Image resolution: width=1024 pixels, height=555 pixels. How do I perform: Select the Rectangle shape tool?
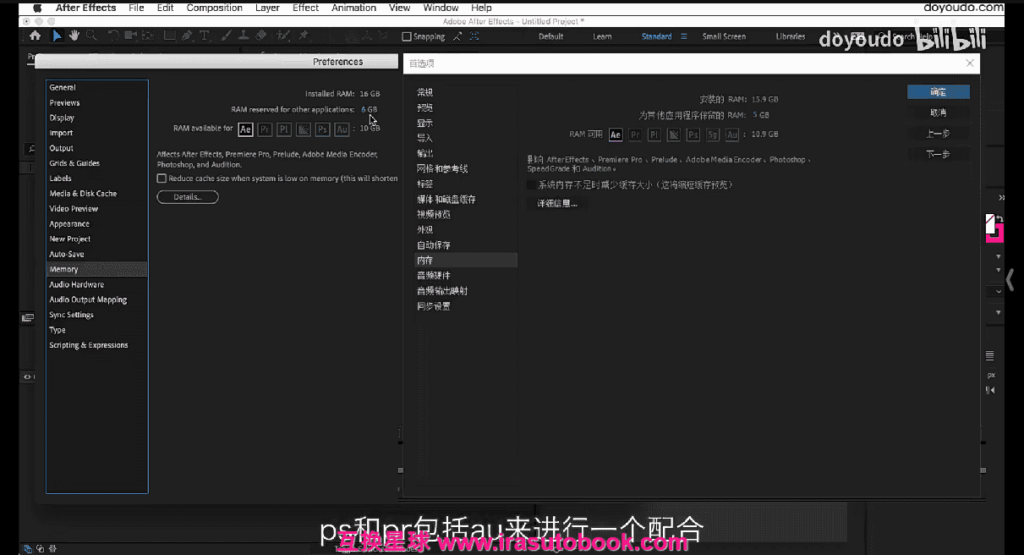(x=169, y=36)
